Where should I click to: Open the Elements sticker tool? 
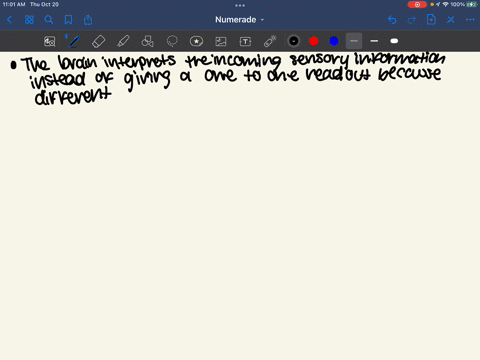click(x=196, y=41)
